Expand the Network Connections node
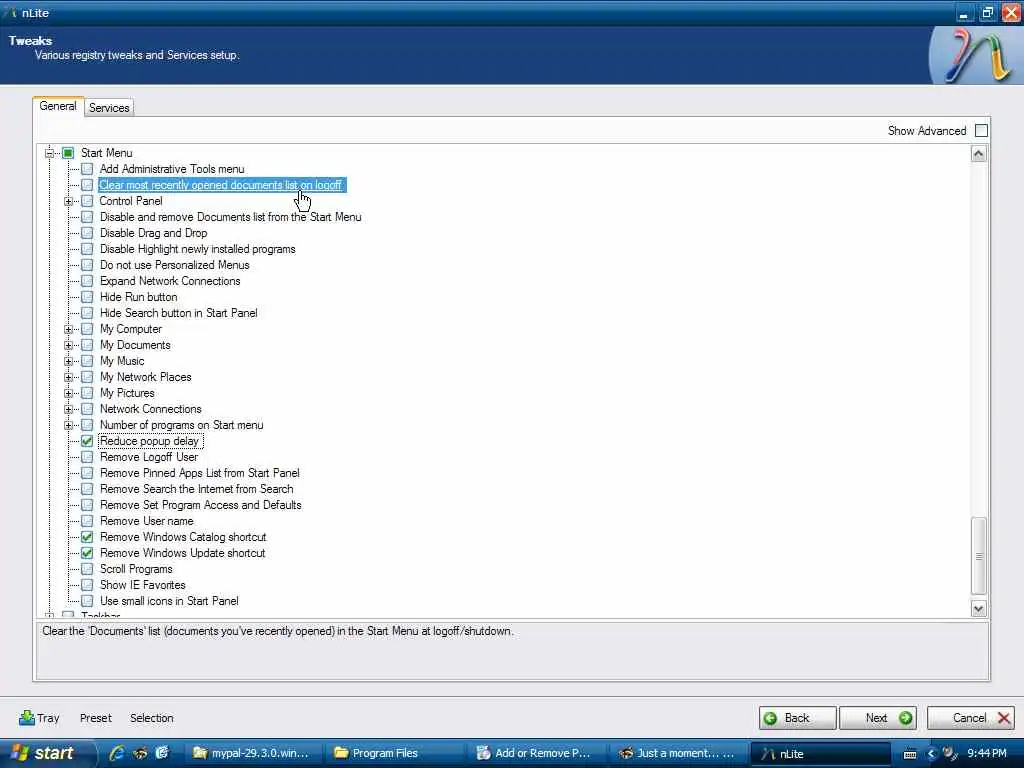The height and width of the screenshot is (768, 1024). coord(69,409)
